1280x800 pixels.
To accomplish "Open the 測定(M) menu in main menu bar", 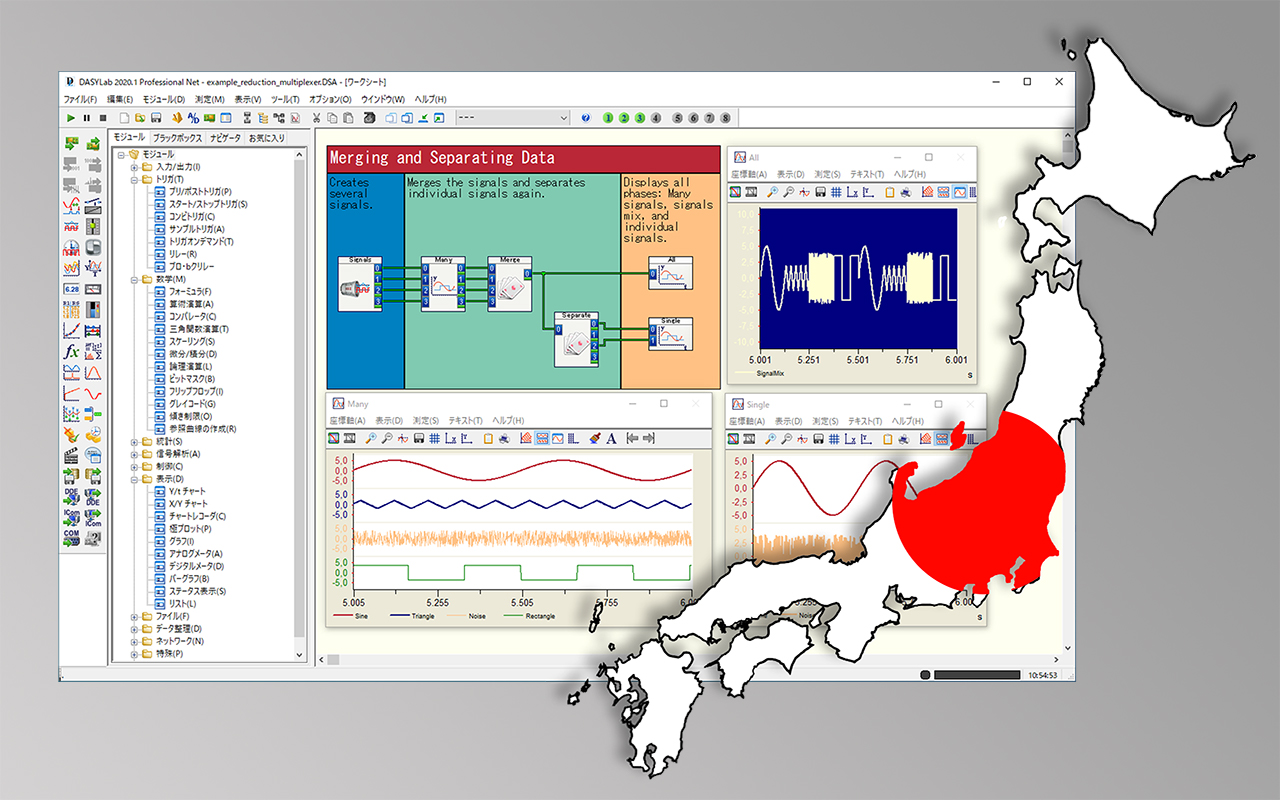I will coord(210,99).
